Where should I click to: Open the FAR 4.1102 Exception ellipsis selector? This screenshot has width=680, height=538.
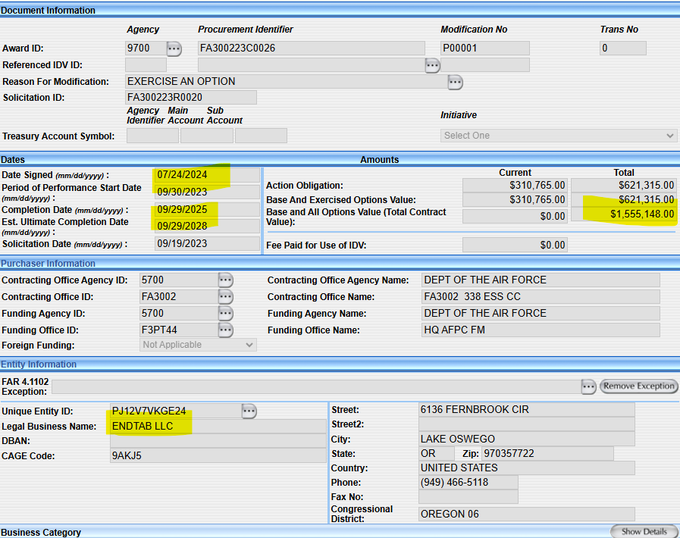[x=588, y=386]
